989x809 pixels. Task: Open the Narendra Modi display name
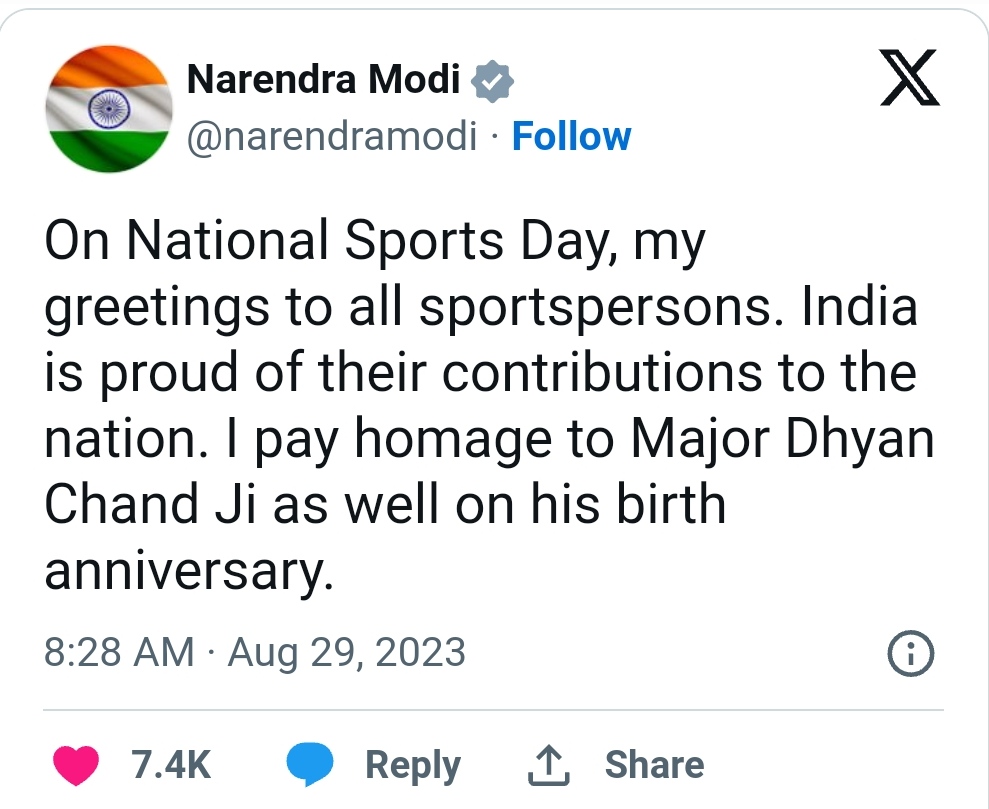pyautogui.click(x=323, y=81)
